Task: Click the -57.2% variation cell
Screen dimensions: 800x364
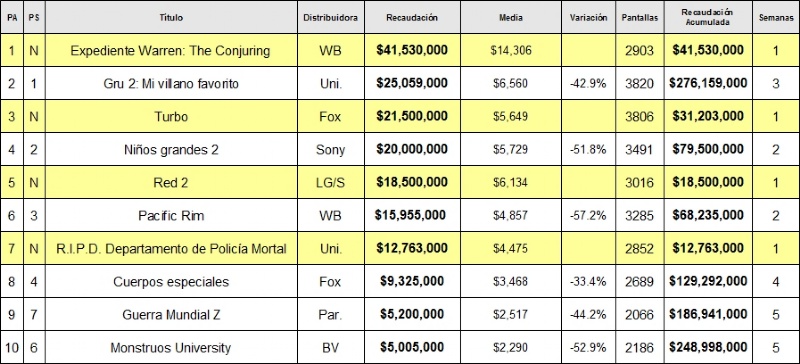Action: coord(588,215)
